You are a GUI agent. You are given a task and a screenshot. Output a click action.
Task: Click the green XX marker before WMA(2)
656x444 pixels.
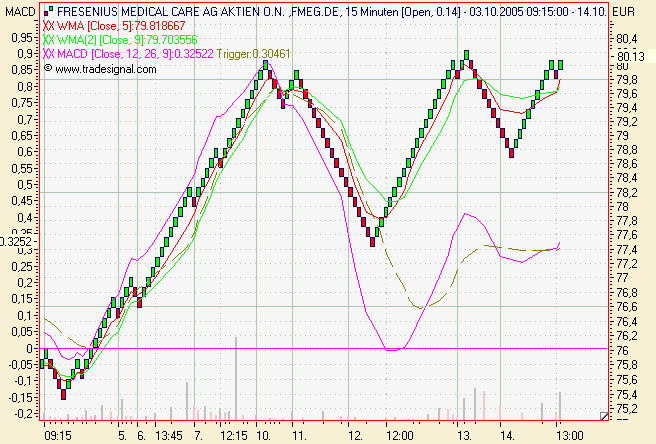(49, 40)
